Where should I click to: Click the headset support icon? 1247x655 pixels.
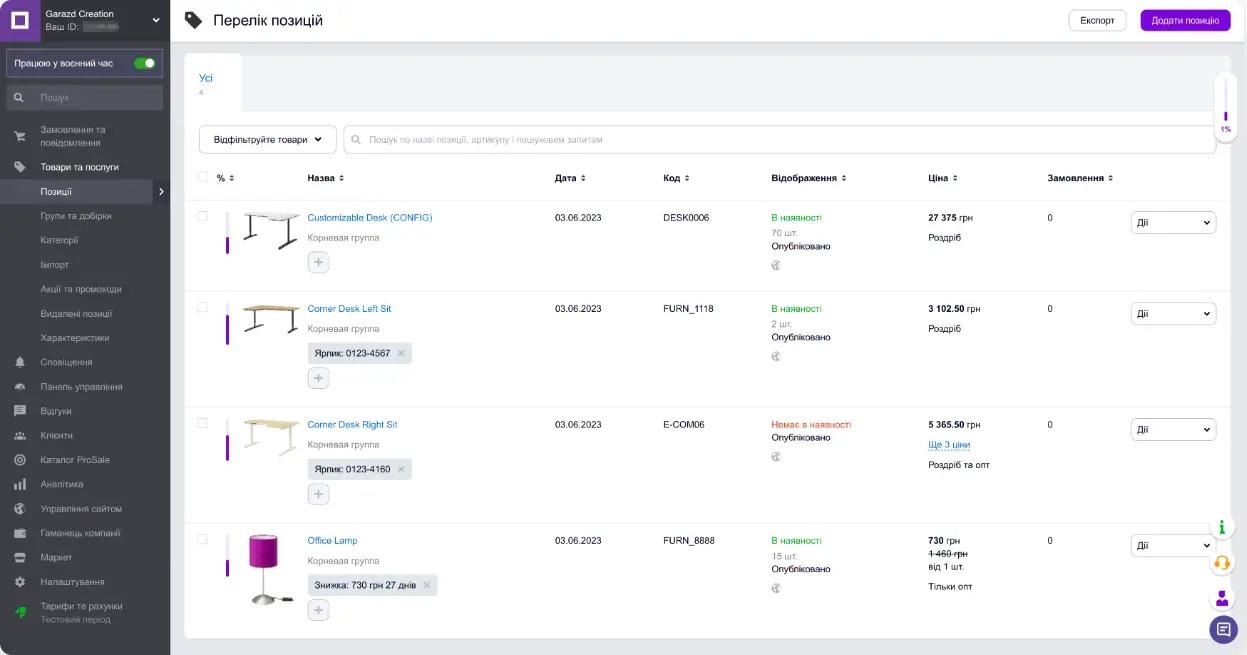coord(1222,563)
